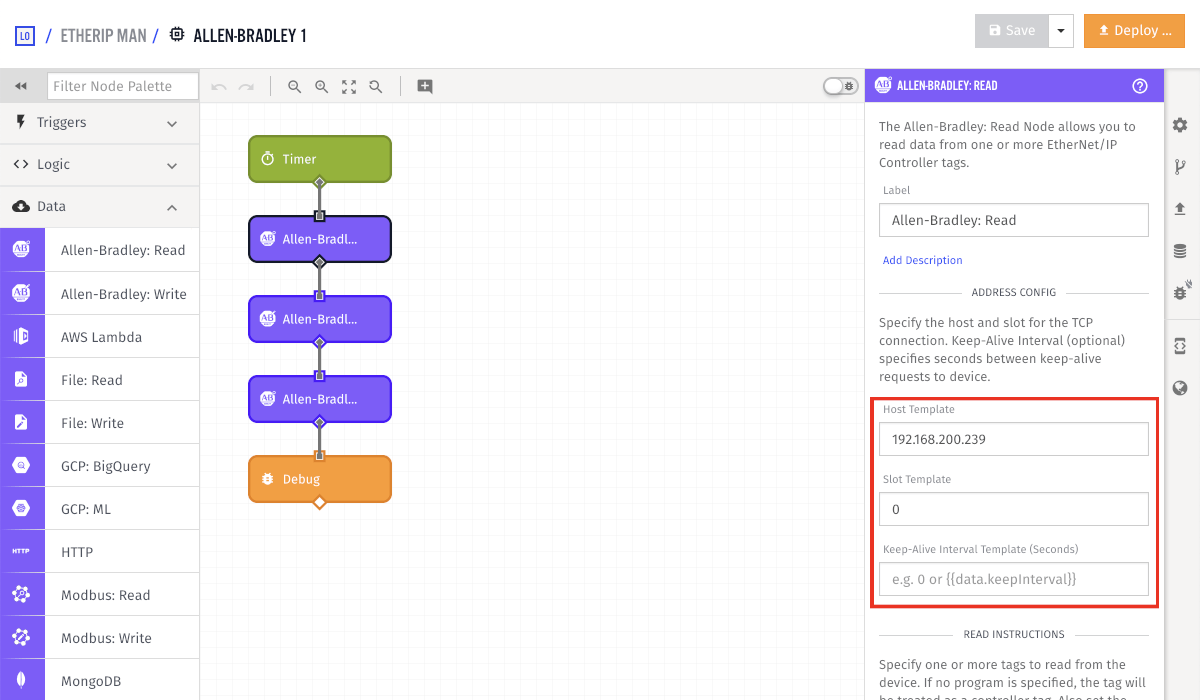Open the workflow settings gear tab

point(1180,125)
